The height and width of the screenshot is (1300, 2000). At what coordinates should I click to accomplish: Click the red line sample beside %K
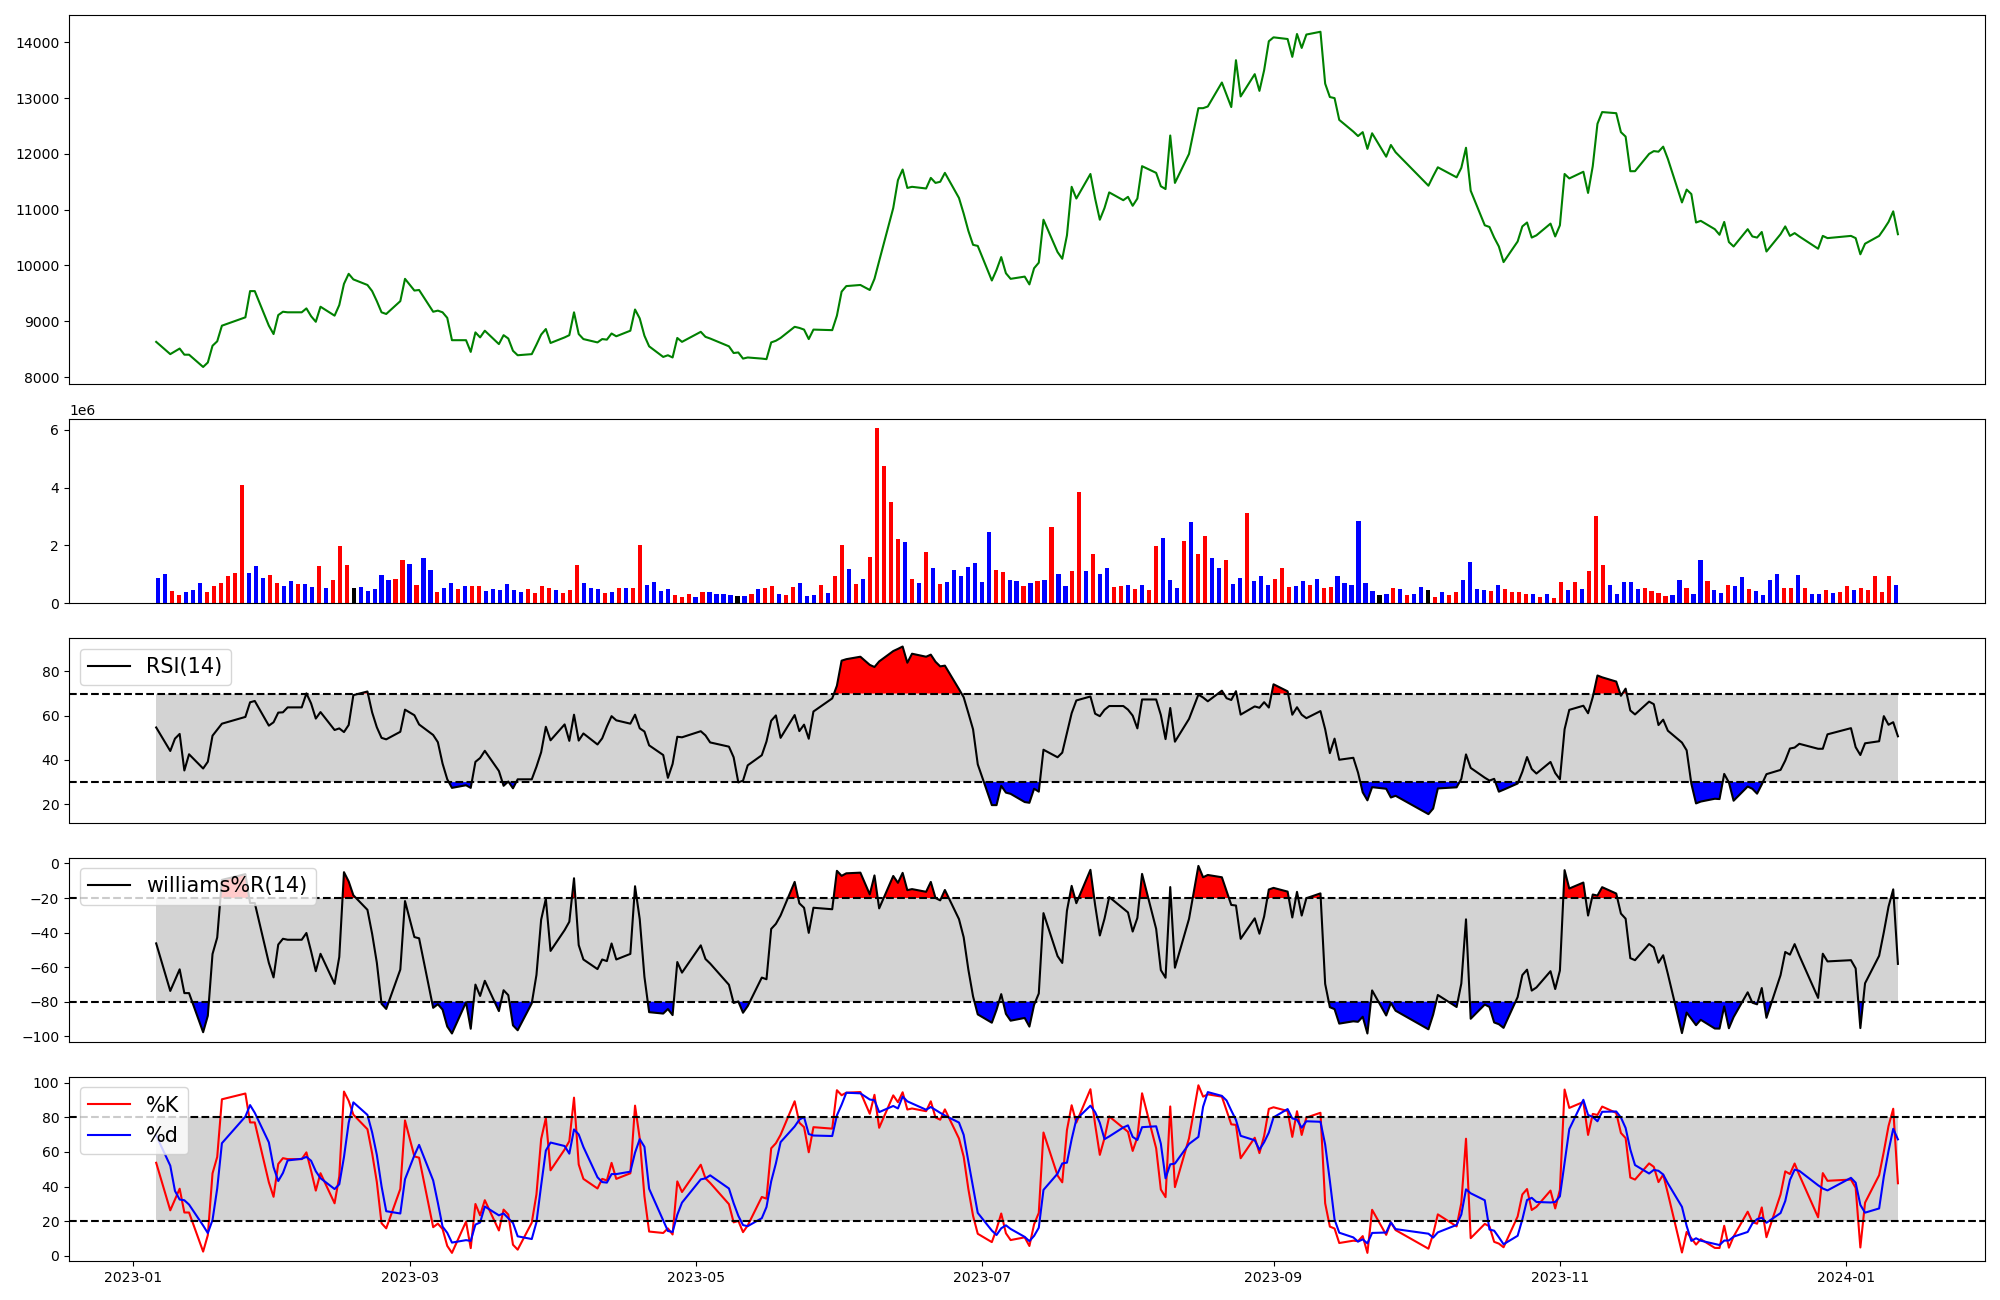click(x=111, y=1105)
